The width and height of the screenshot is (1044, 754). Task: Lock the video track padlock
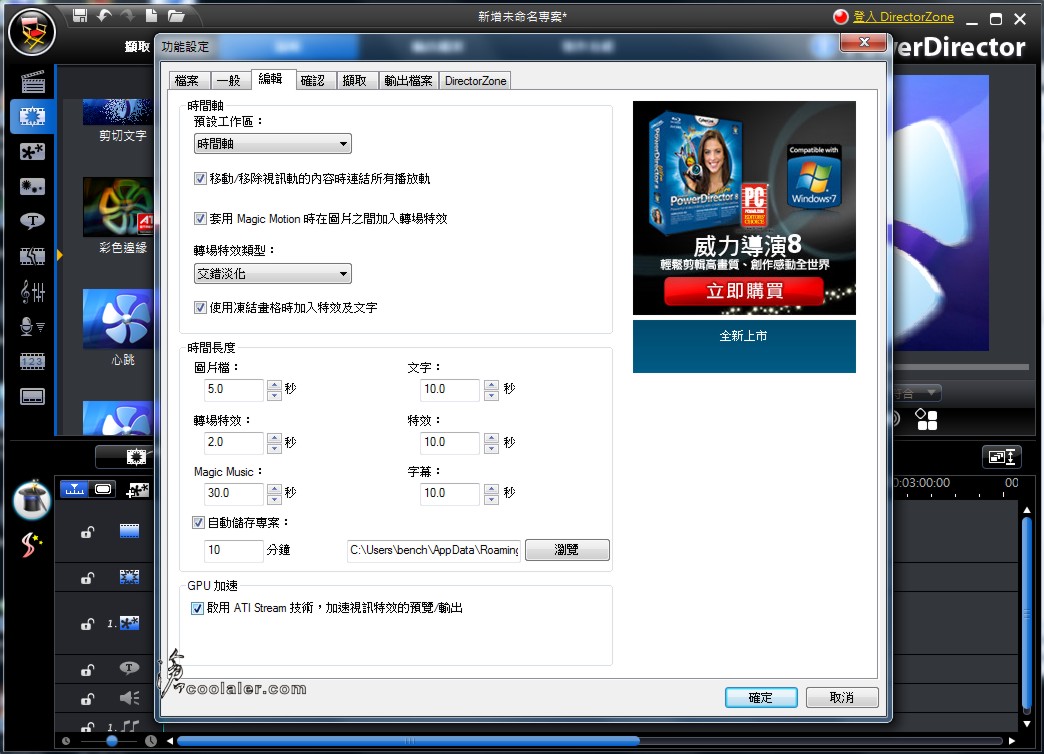[87, 532]
